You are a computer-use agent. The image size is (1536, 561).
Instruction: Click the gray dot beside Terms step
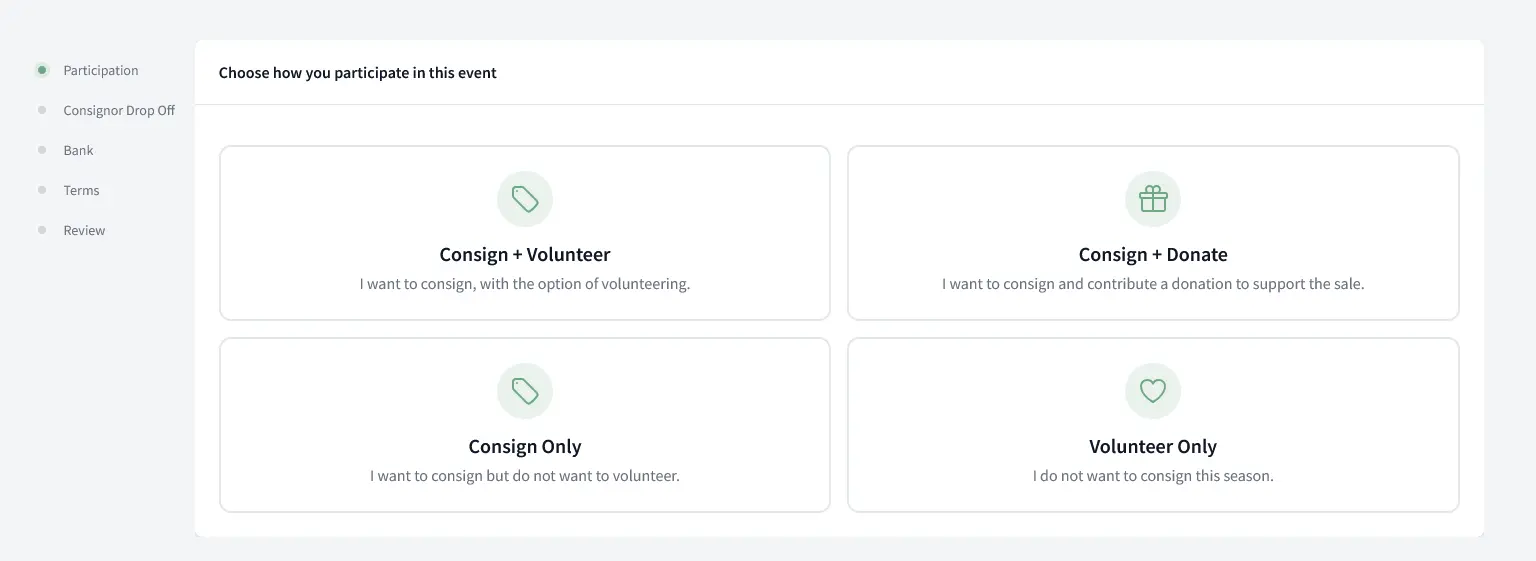(x=42, y=190)
